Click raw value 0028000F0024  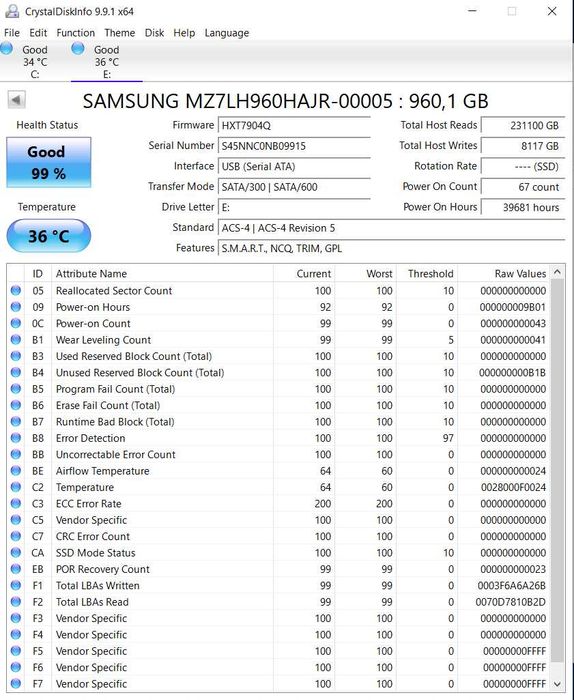tap(513, 487)
